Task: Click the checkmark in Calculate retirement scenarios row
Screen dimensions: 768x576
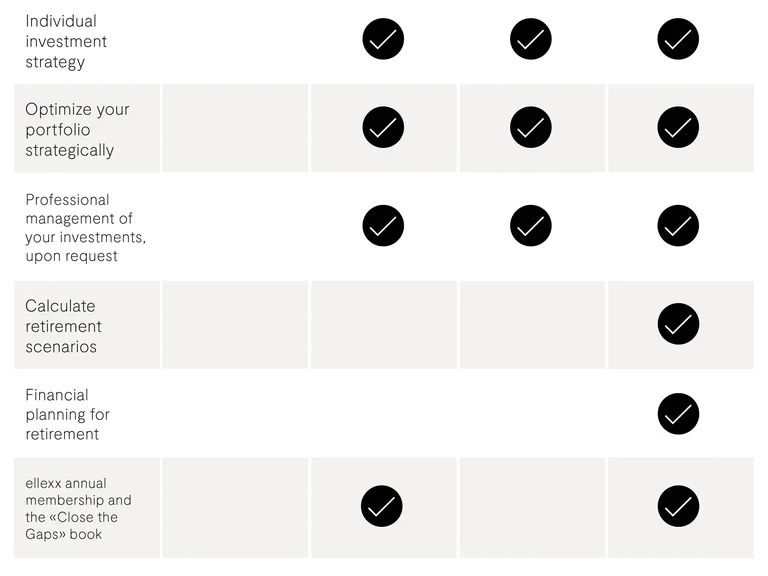Action: pyautogui.click(x=678, y=324)
